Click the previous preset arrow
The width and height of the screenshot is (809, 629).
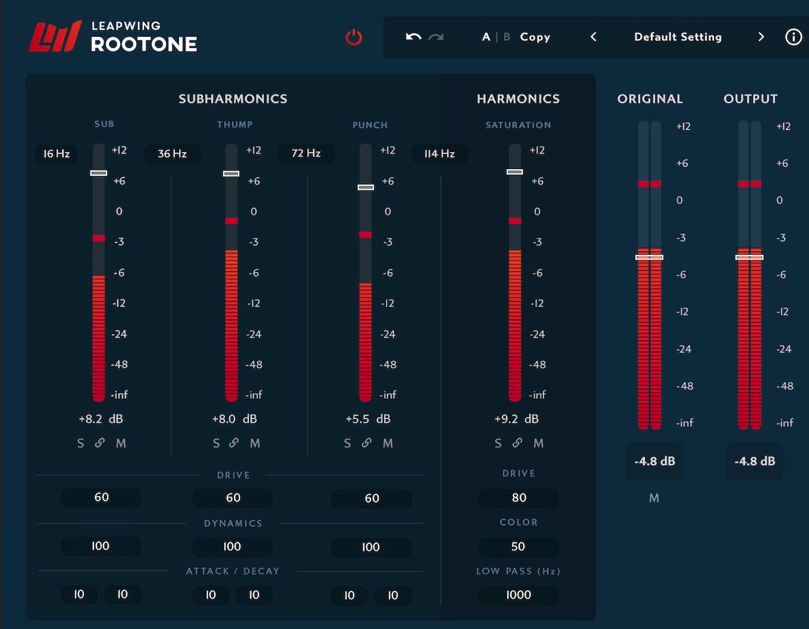point(592,37)
